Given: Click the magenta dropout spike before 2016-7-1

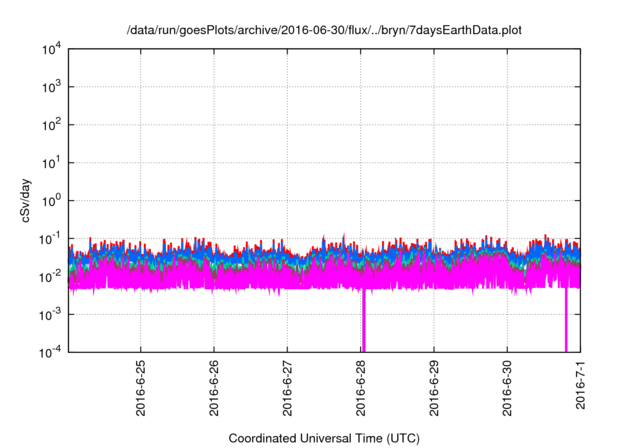Looking at the screenshot, I should coord(566,321).
